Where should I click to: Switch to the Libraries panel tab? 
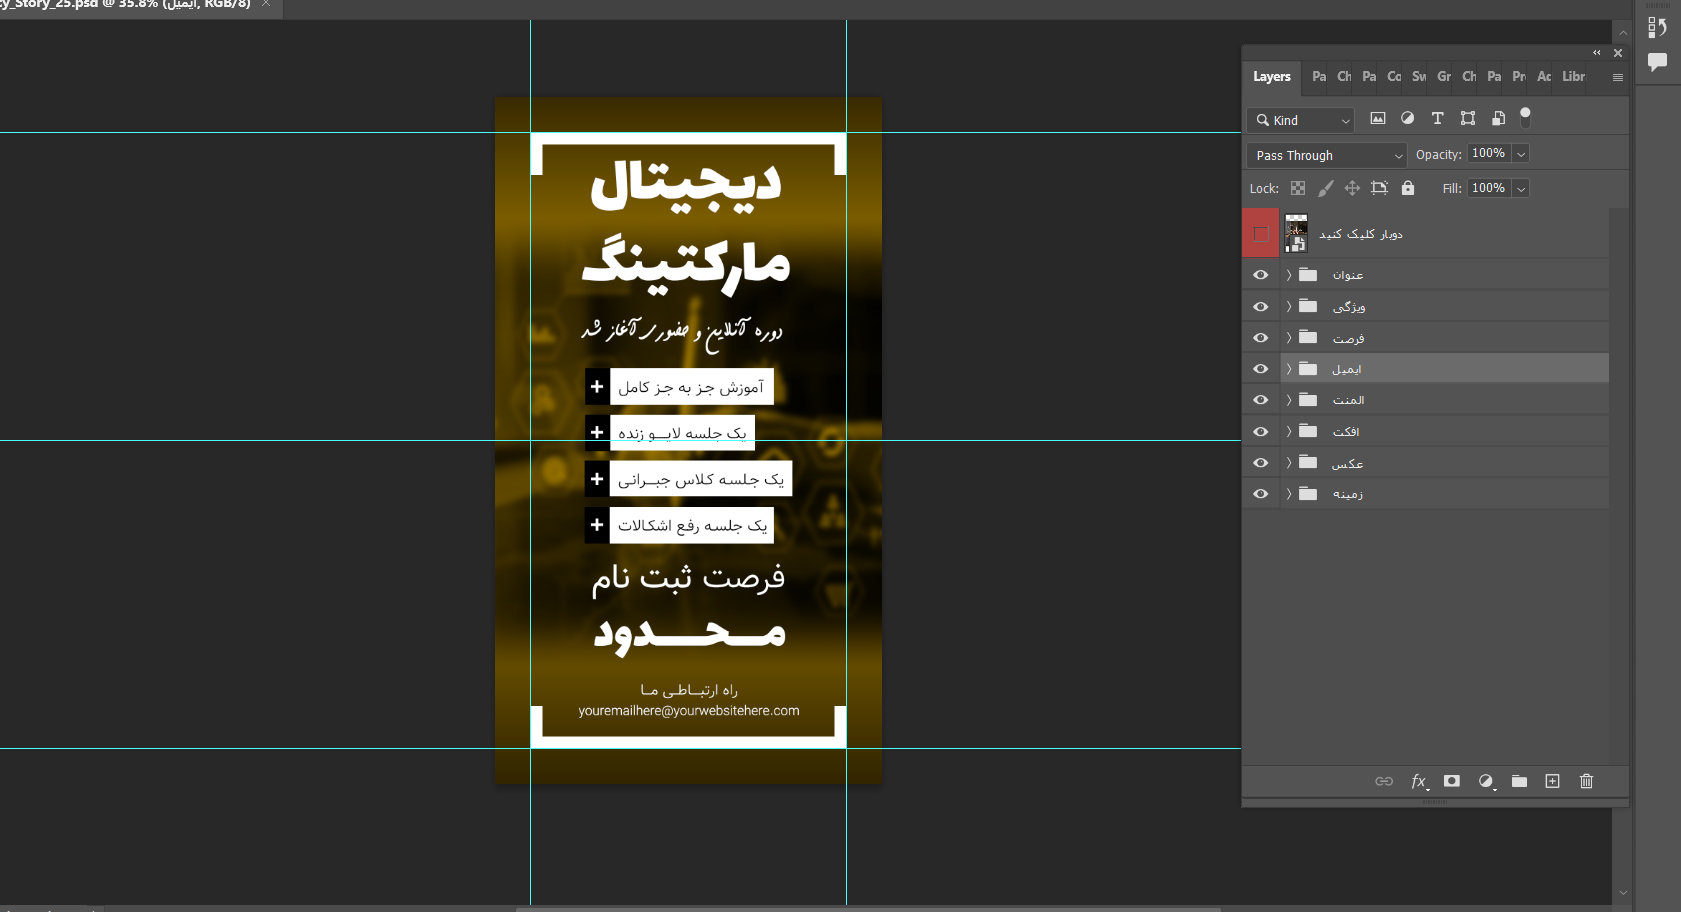(x=1573, y=77)
